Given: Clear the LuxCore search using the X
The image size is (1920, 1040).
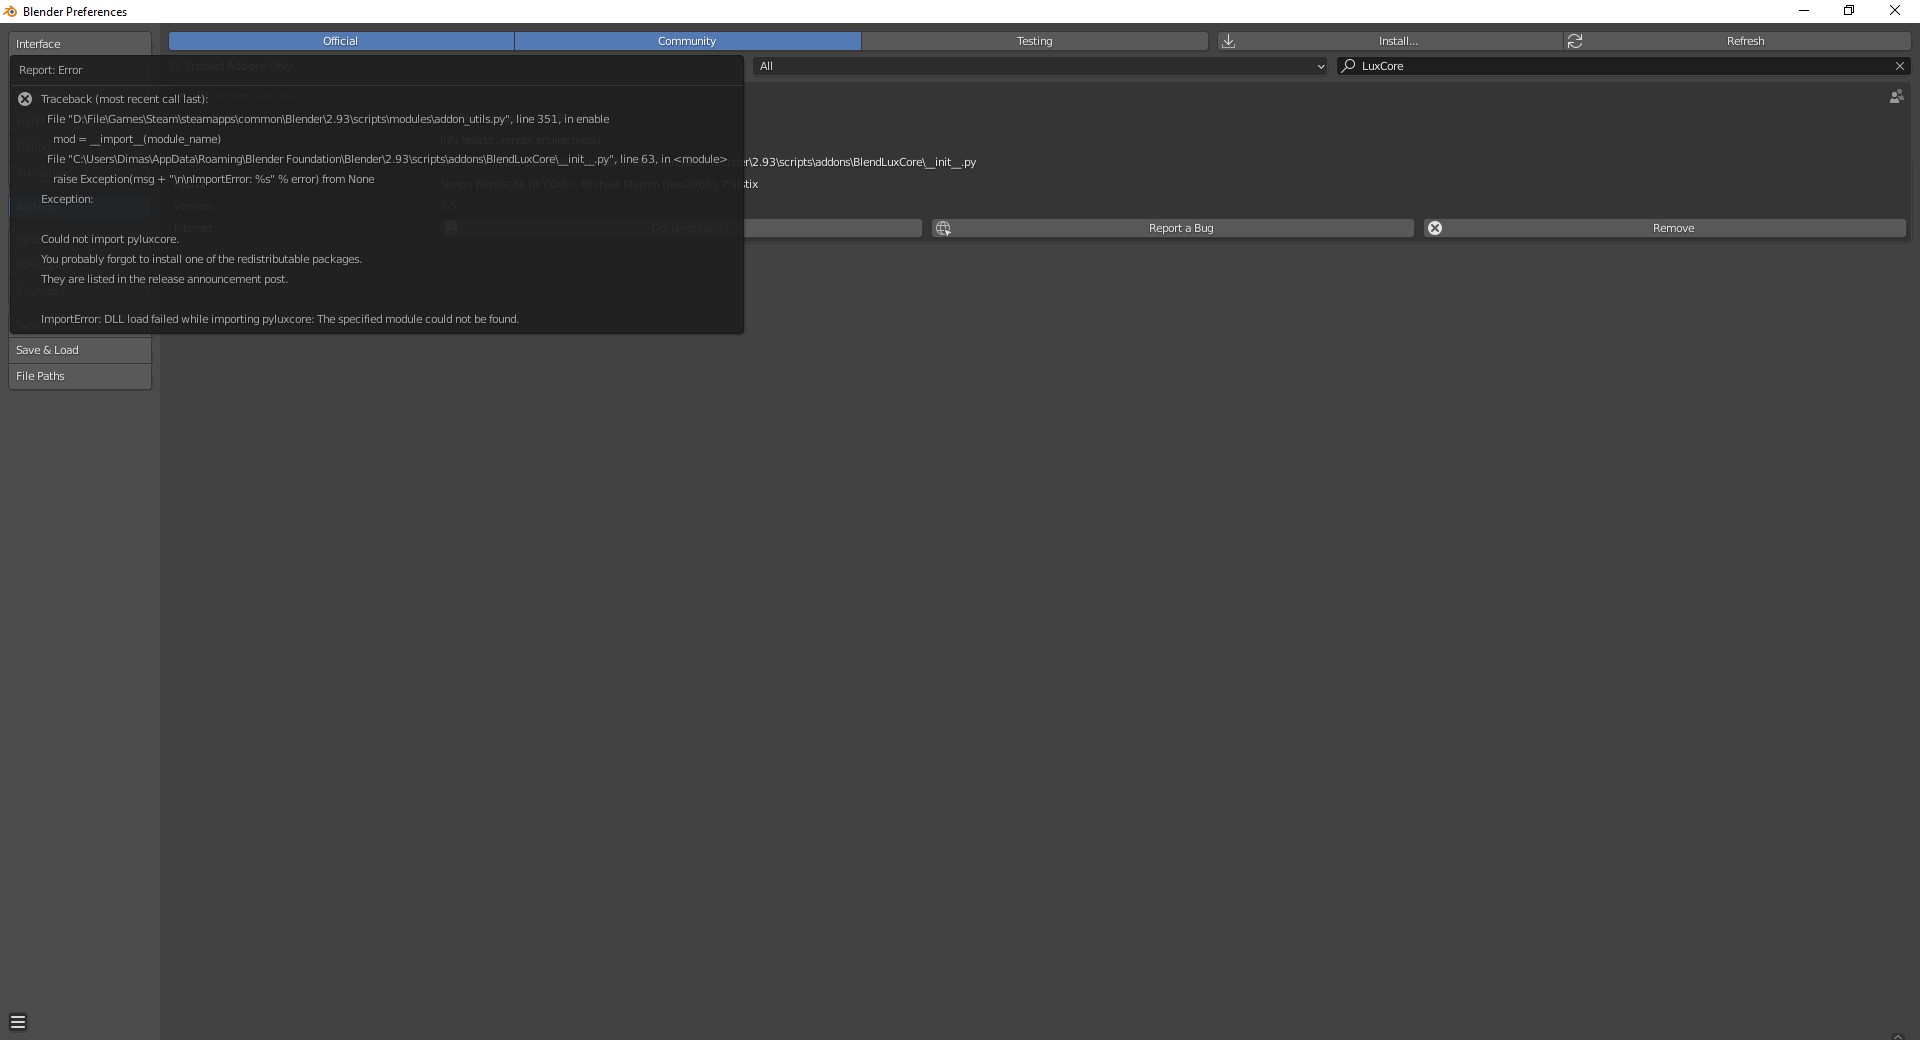Looking at the screenshot, I should coord(1899,66).
